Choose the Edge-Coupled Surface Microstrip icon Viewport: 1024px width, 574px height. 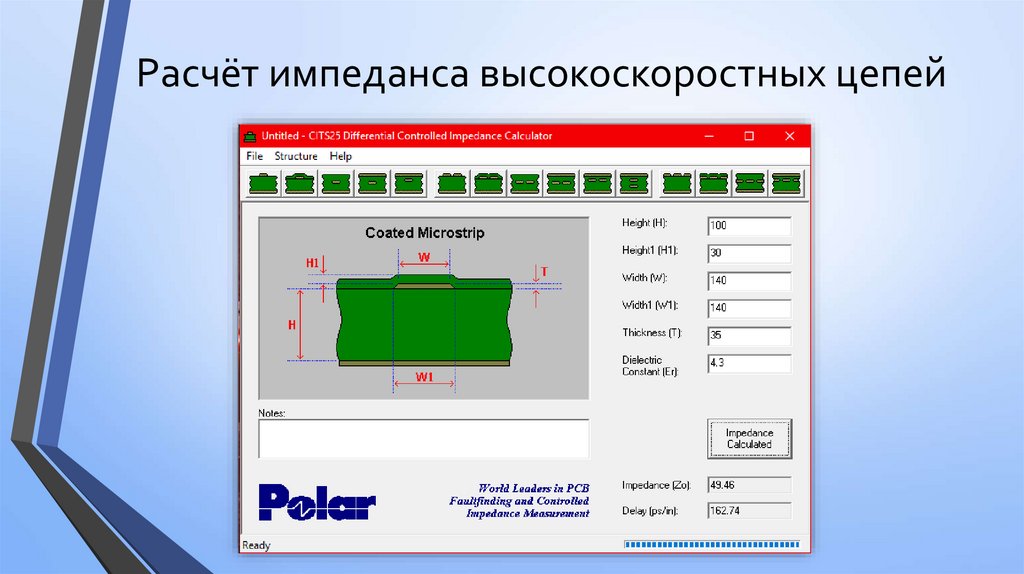[452, 183]
